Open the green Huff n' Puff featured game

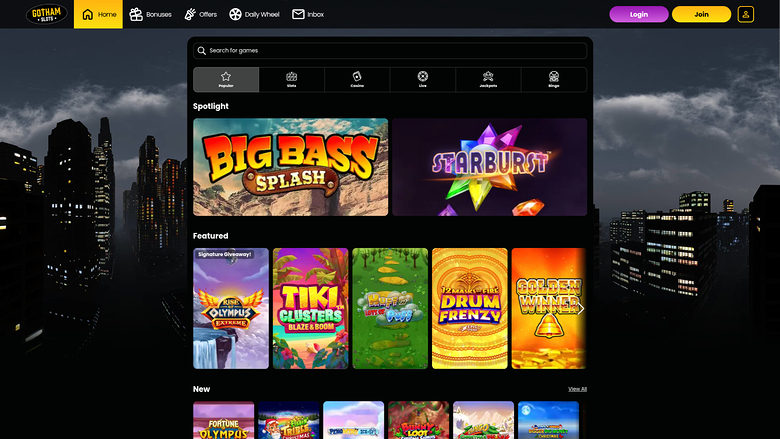390,308
